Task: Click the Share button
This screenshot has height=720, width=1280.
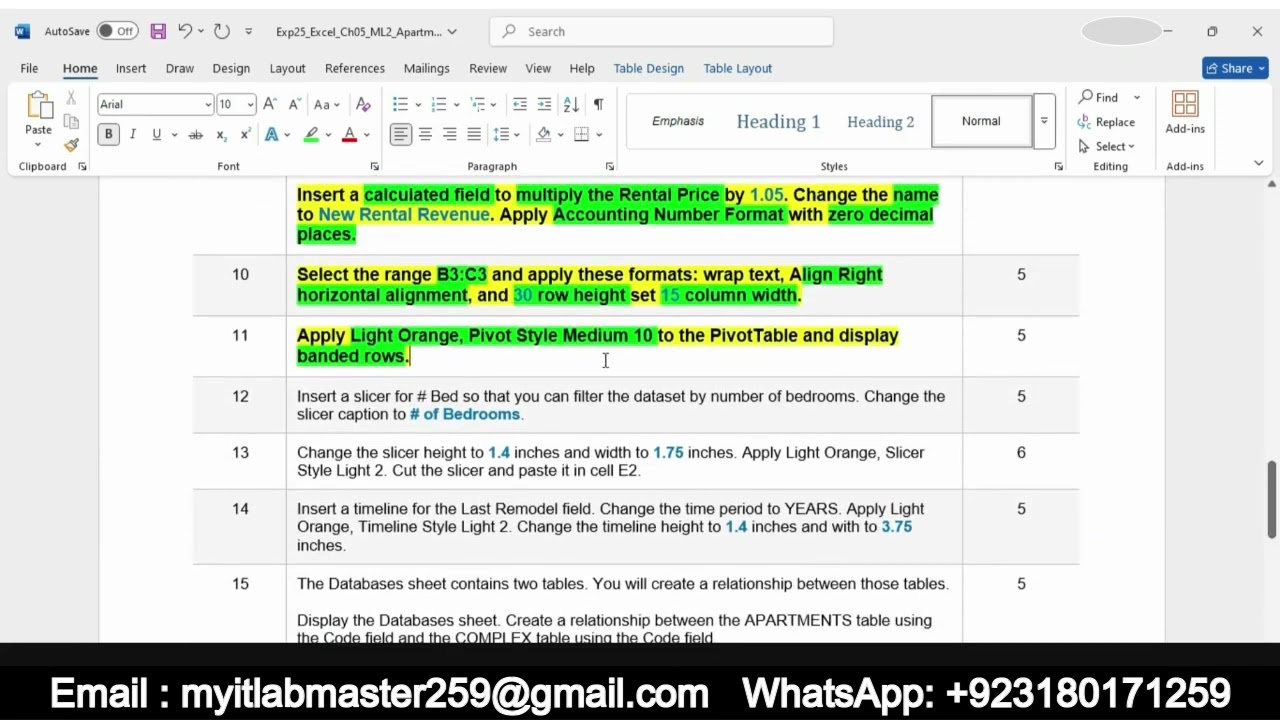Action: coord(1235,68)
